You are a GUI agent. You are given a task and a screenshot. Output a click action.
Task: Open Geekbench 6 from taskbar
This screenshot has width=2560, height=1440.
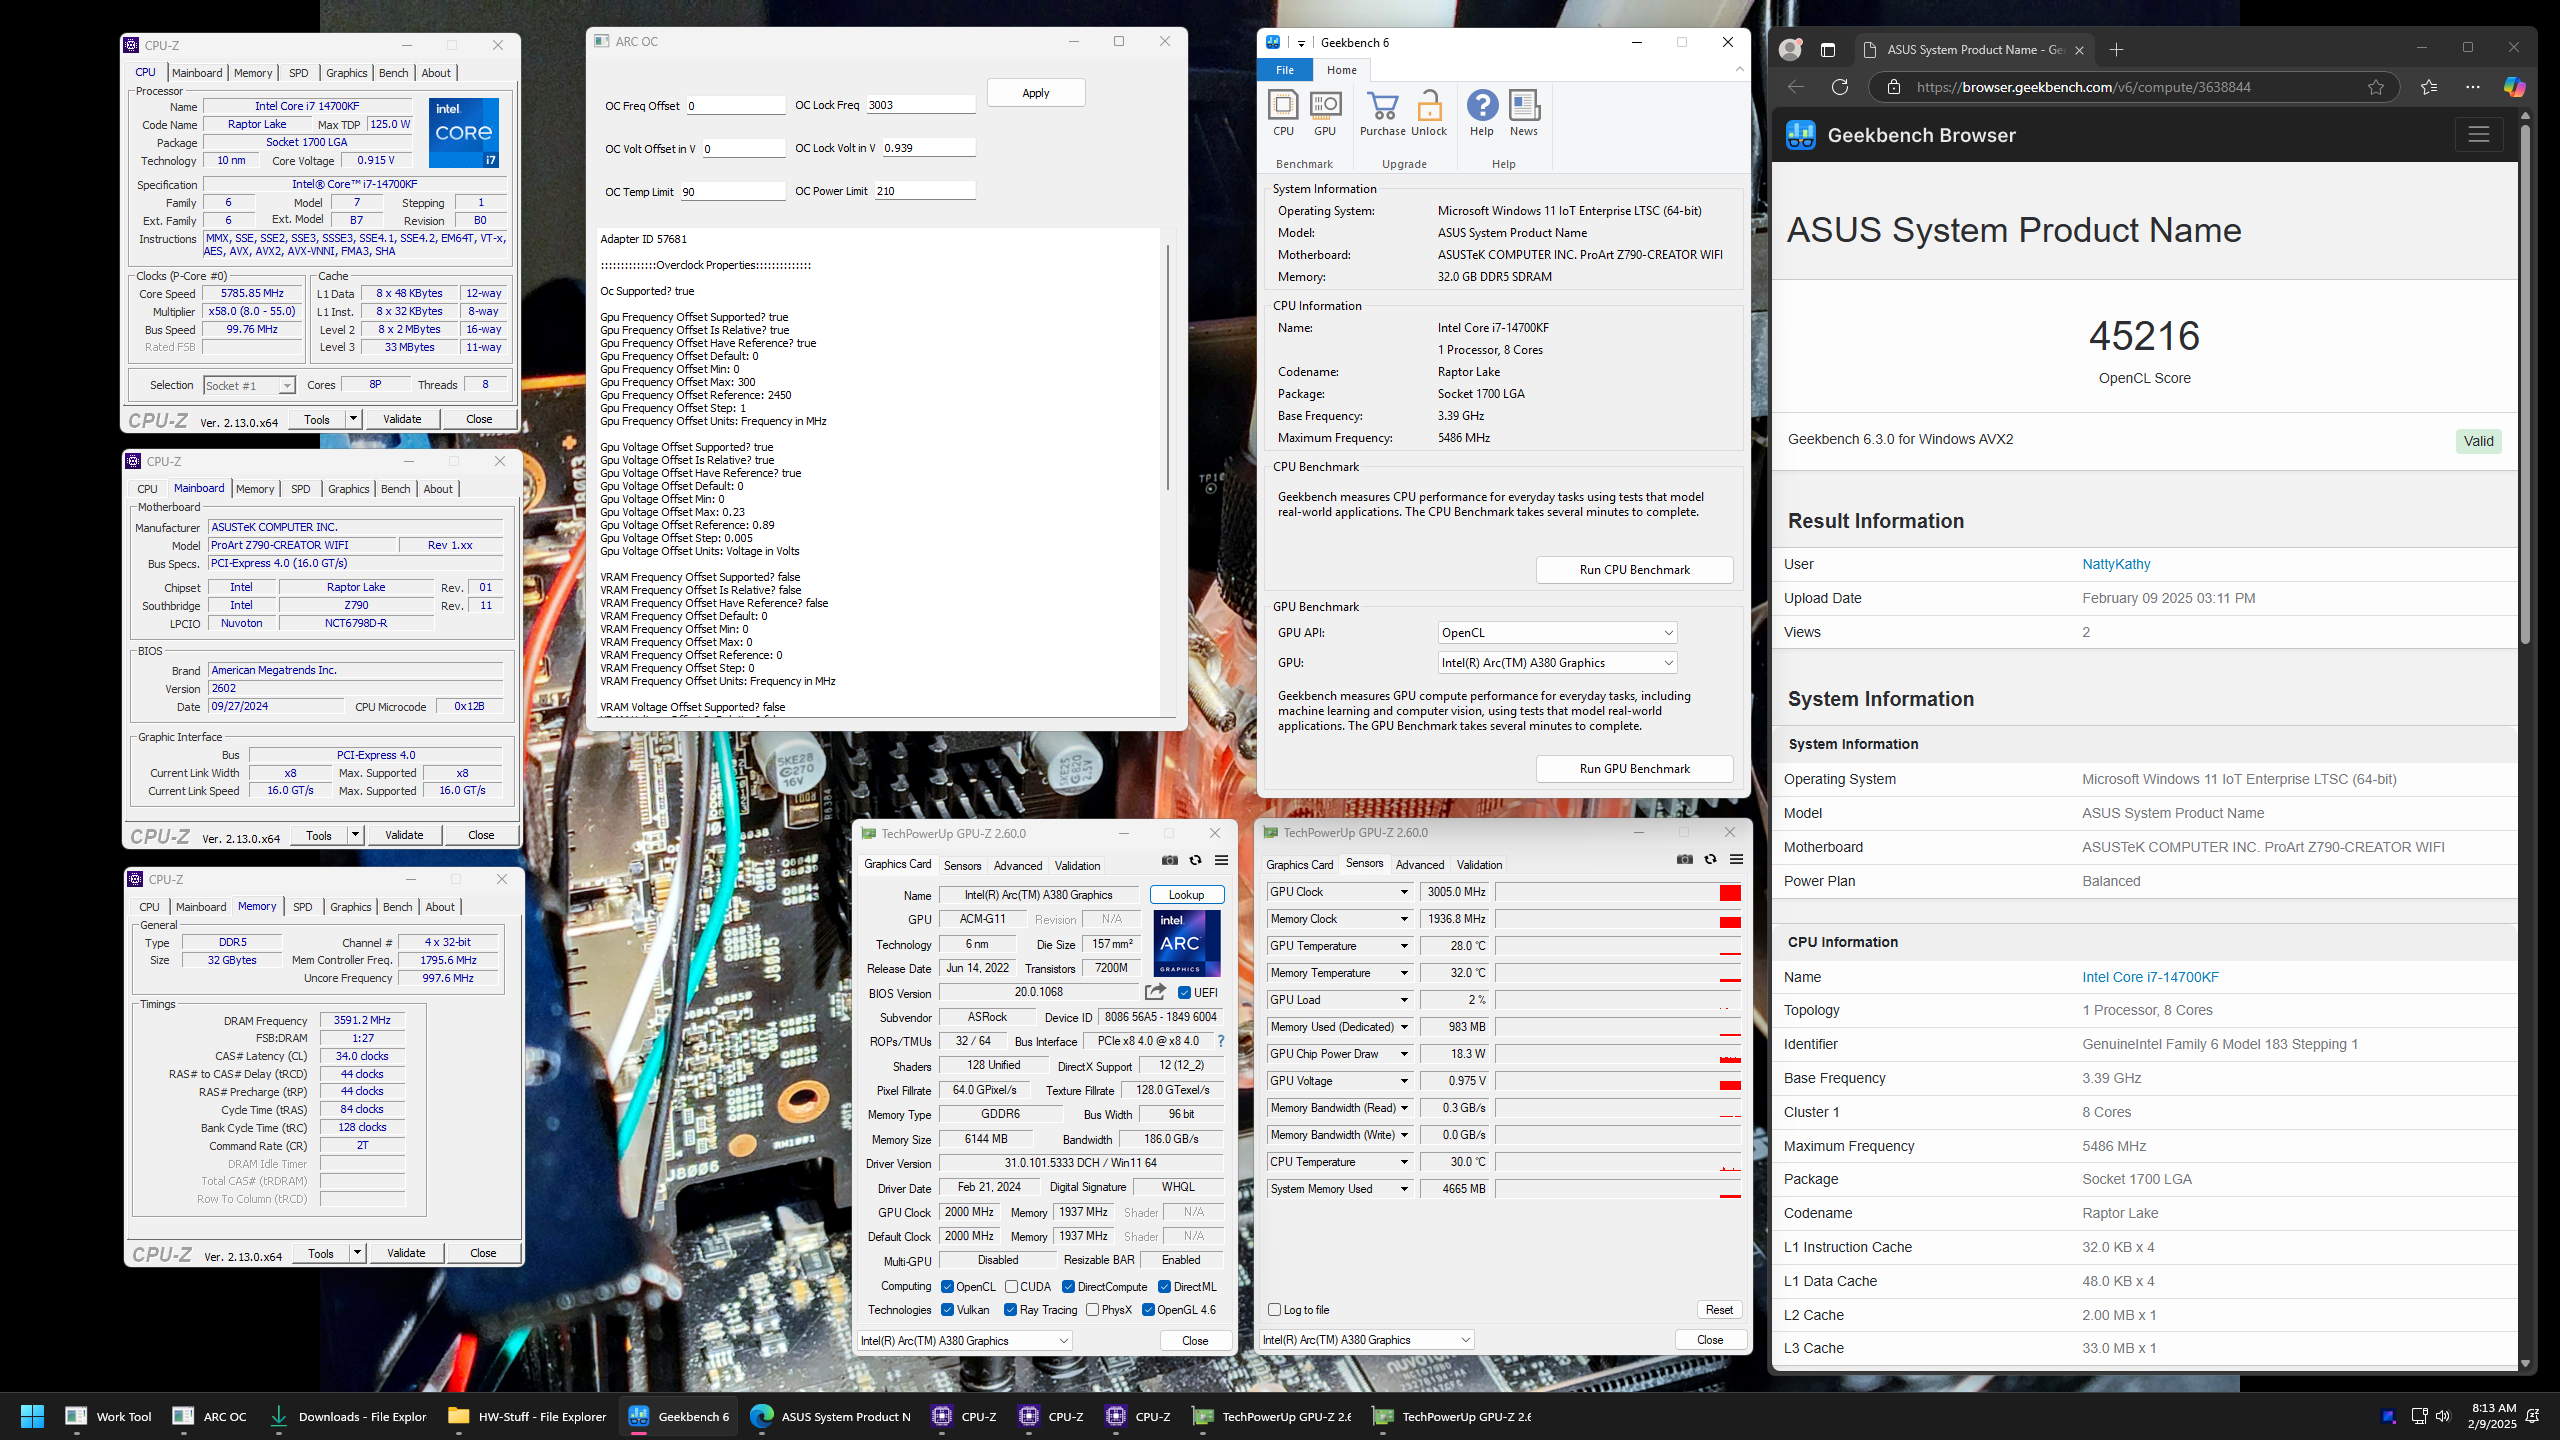[x=679, y=1416]
